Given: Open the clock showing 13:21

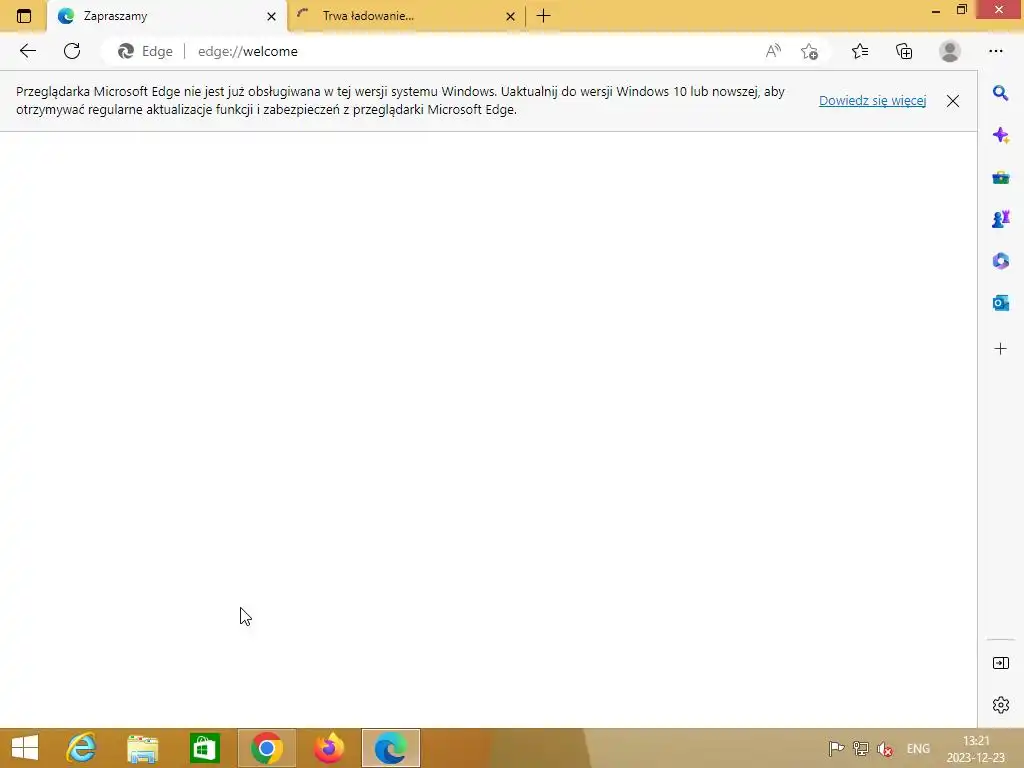Looking at the screenshot, I should point(976,749).
